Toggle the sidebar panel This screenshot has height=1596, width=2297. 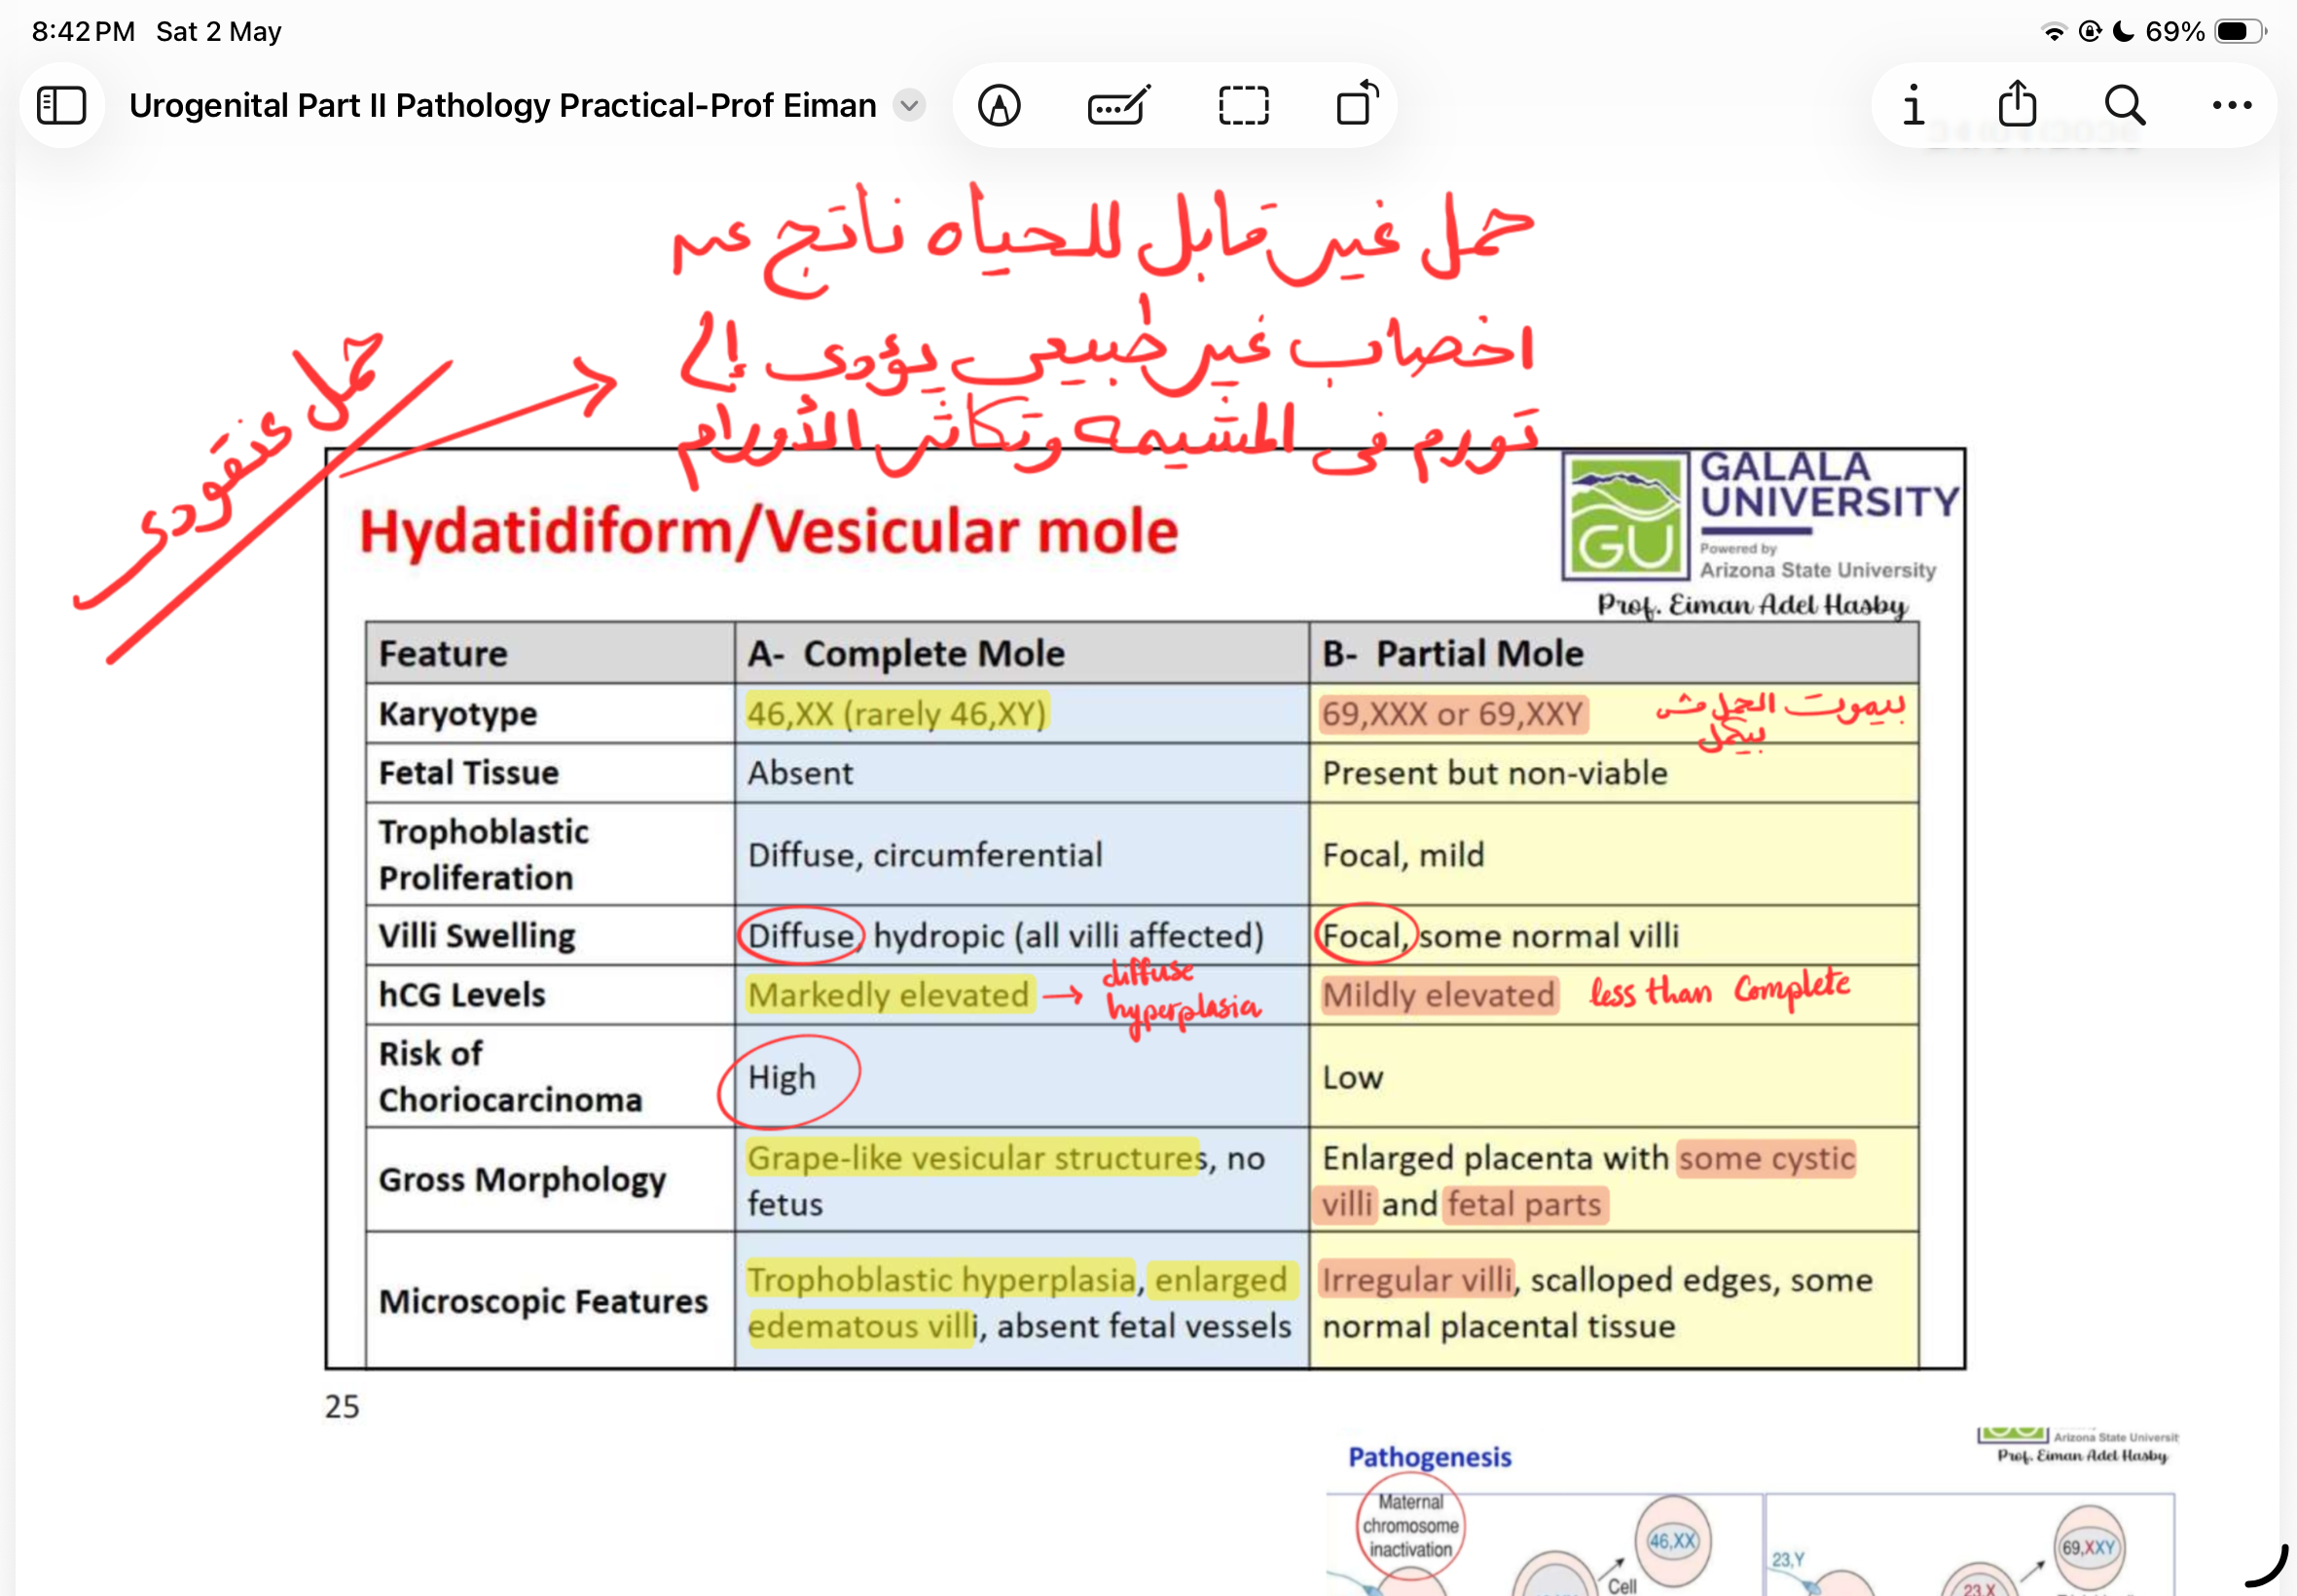coord(61,105)
